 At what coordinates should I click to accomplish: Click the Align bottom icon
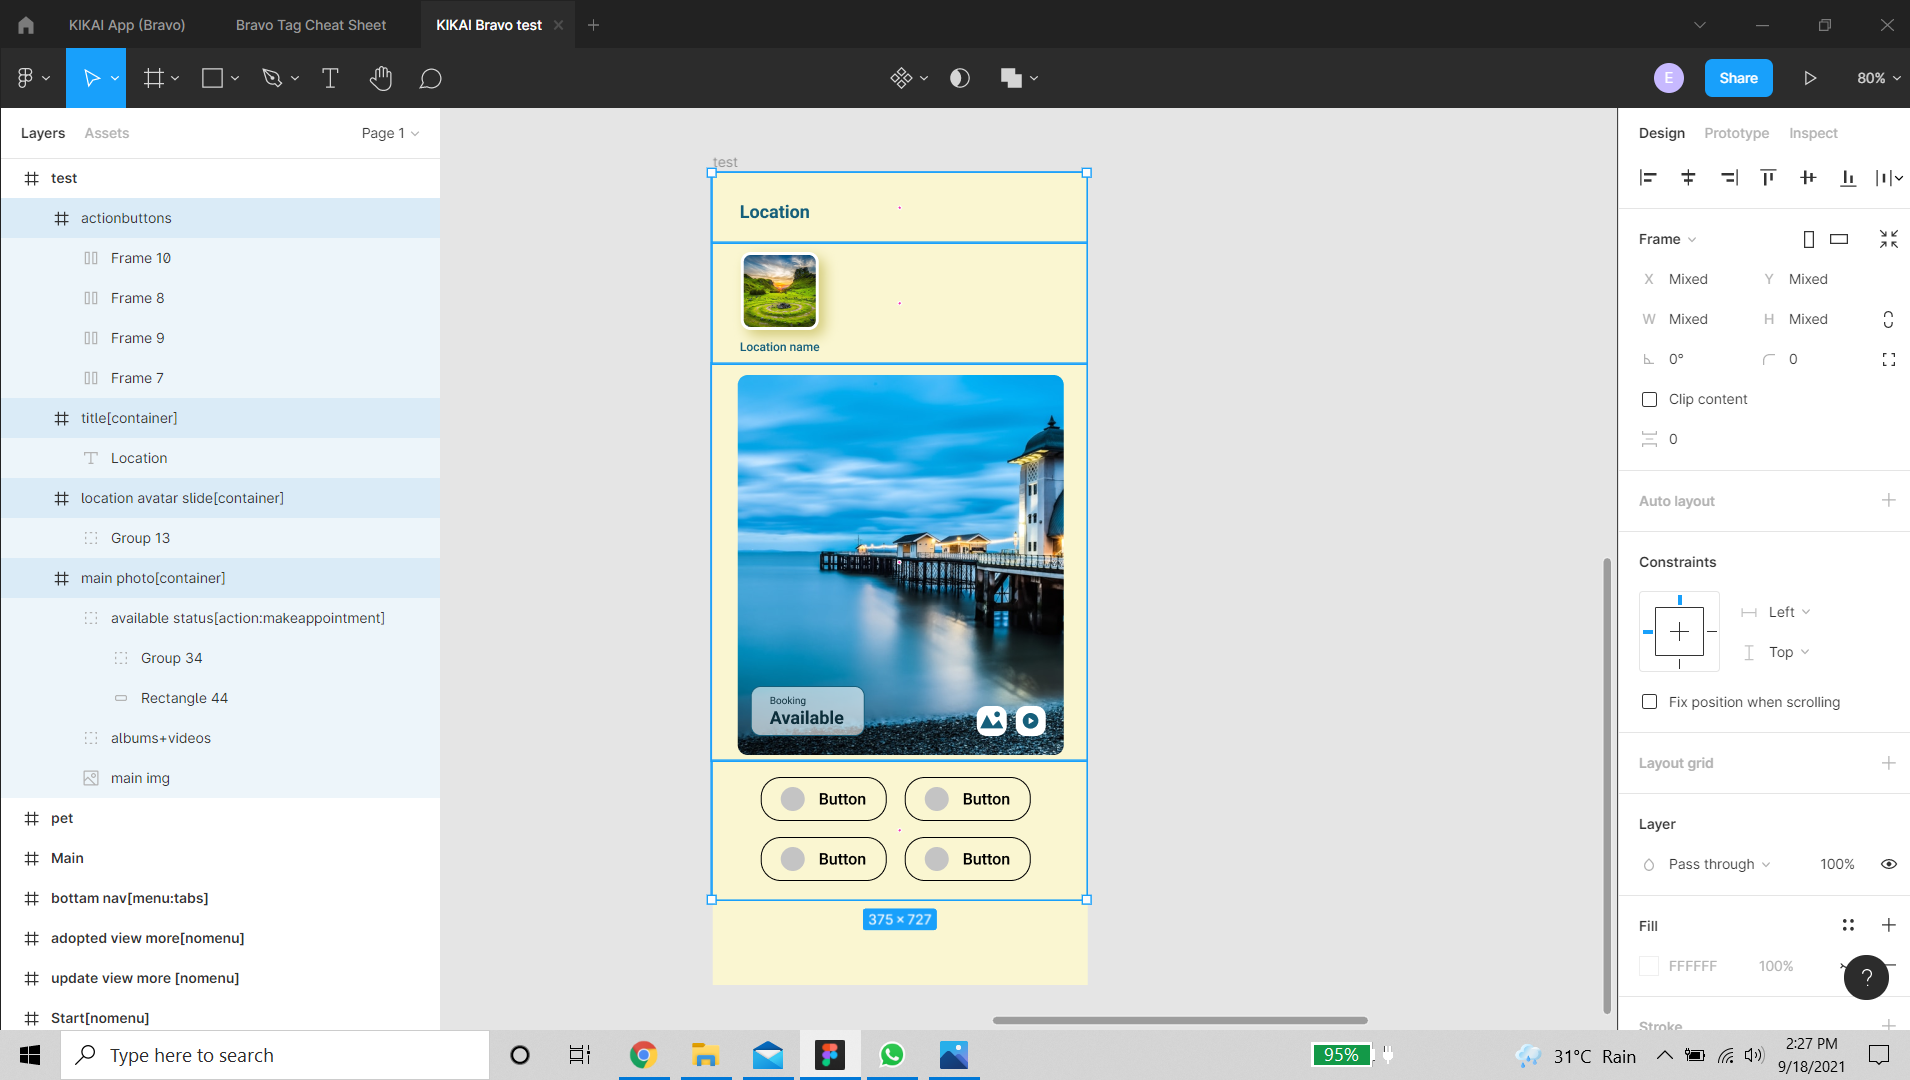click(x=1848, y=178)
